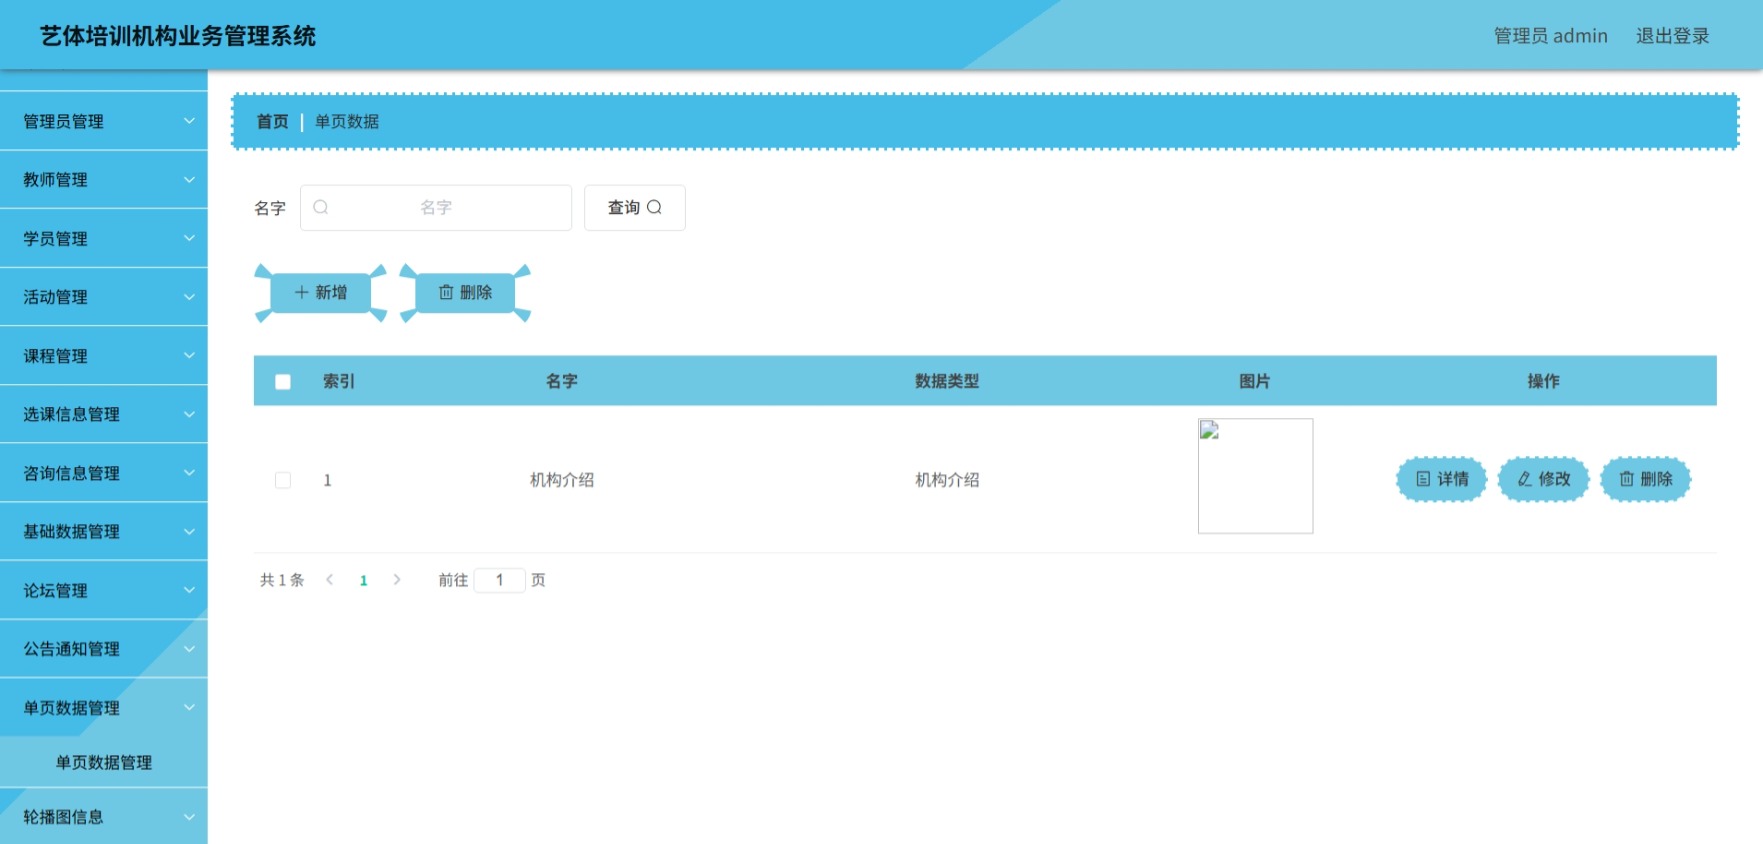Delete the 机构介绍 row with its 删除 button
Screen dimensions: 1763x844
click(x=1645, y=479)
